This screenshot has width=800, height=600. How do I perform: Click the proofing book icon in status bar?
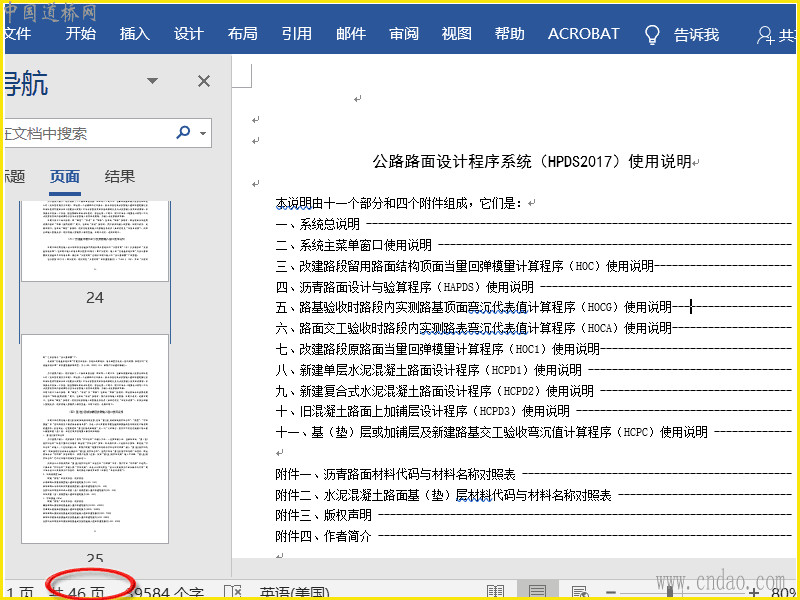(232, 592)
